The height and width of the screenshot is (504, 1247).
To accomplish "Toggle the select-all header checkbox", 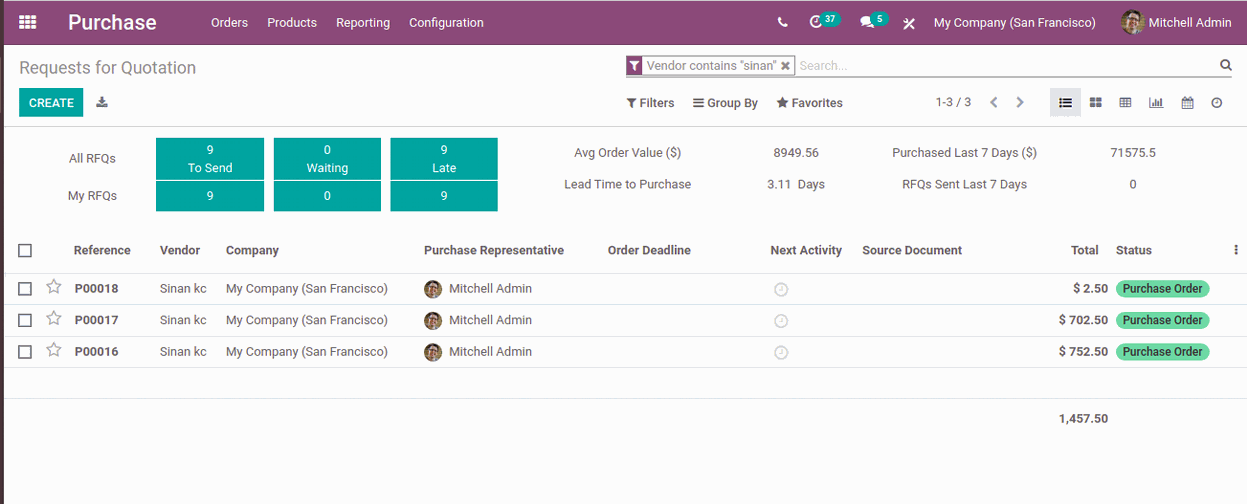I will (x=25, y=251).
